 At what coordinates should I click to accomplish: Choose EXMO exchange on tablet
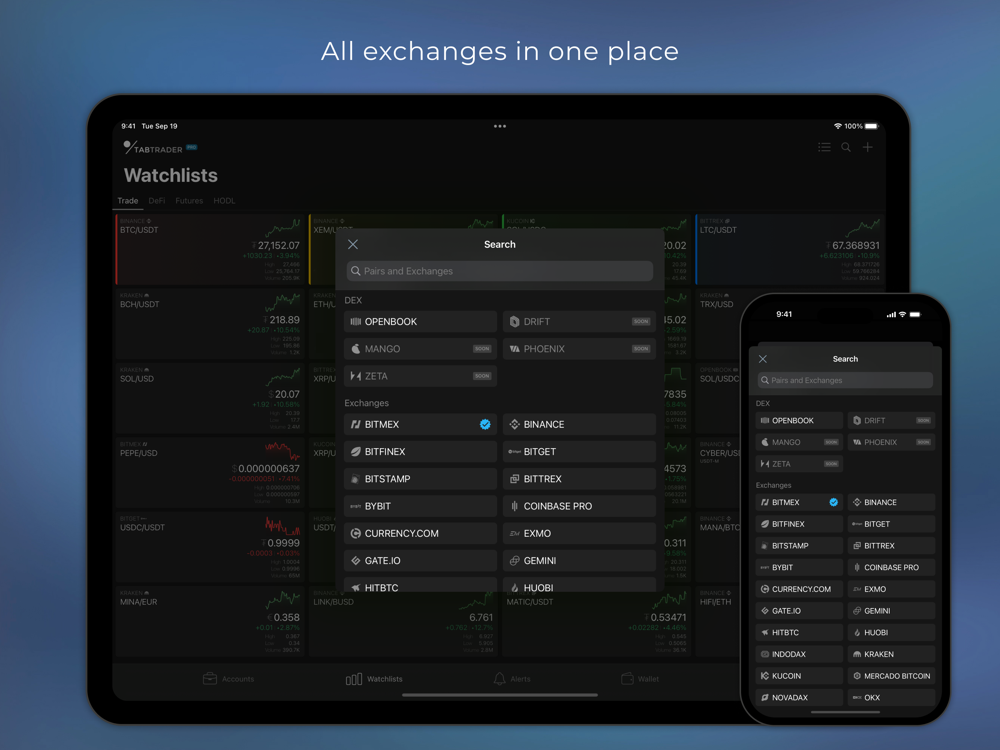pos(579,533)
